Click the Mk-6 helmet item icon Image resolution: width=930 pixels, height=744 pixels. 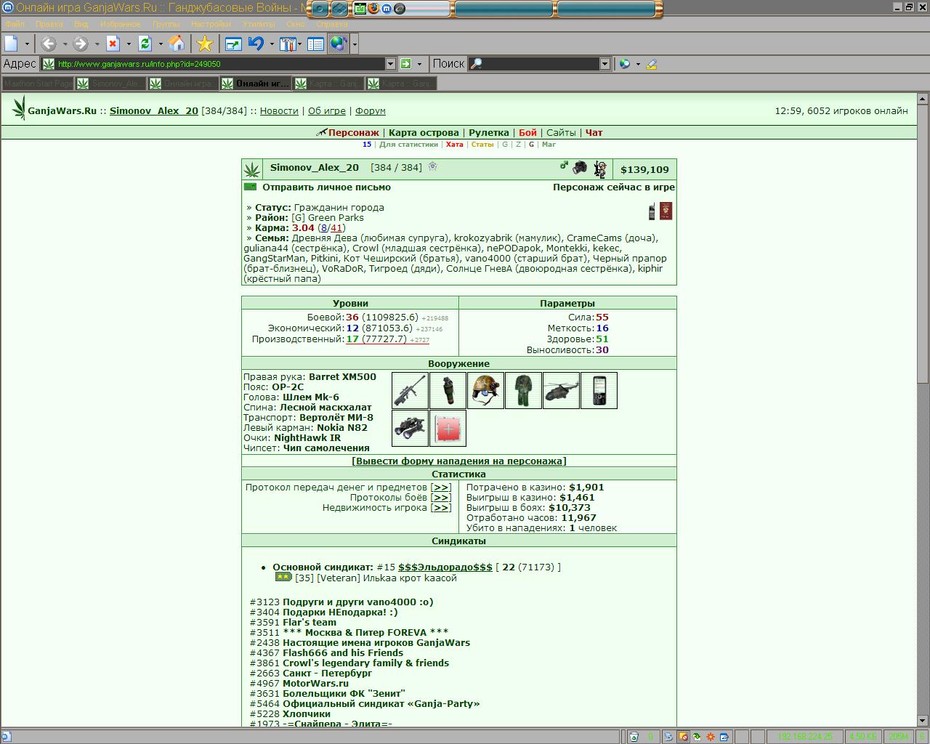point(486,390)
